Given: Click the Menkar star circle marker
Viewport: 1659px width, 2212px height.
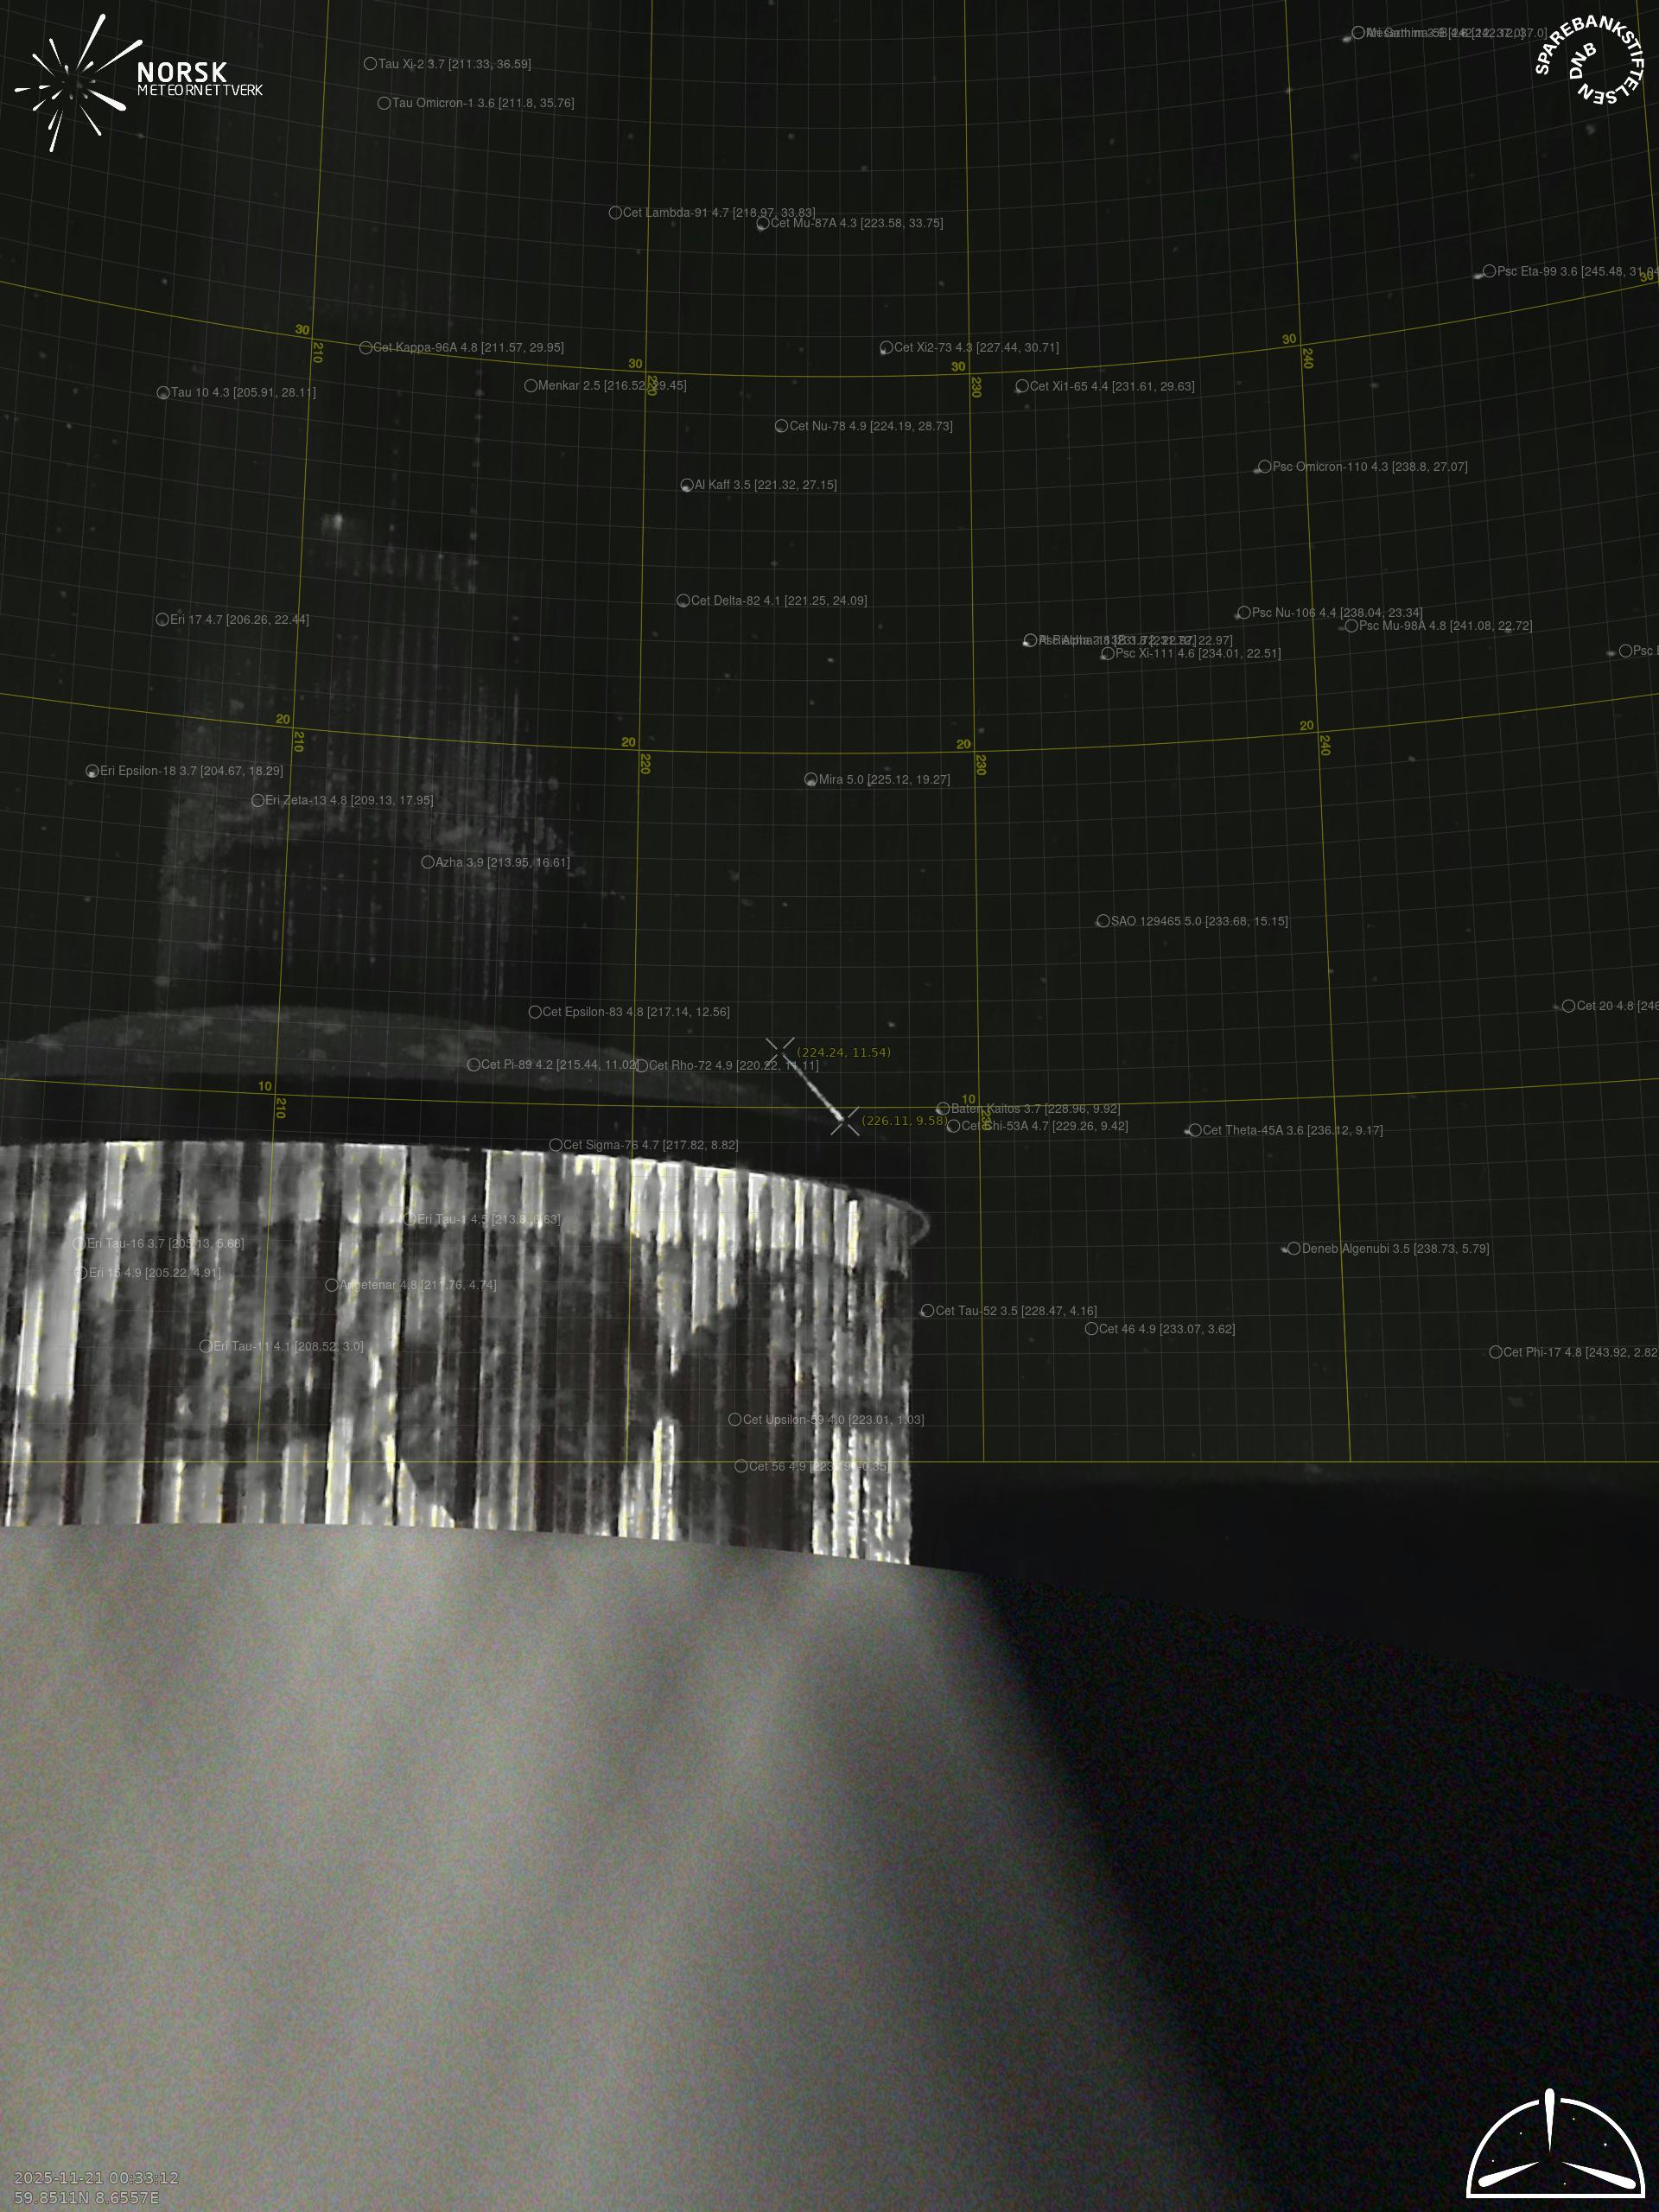Looking at the screenshot, I should (531, 386).
